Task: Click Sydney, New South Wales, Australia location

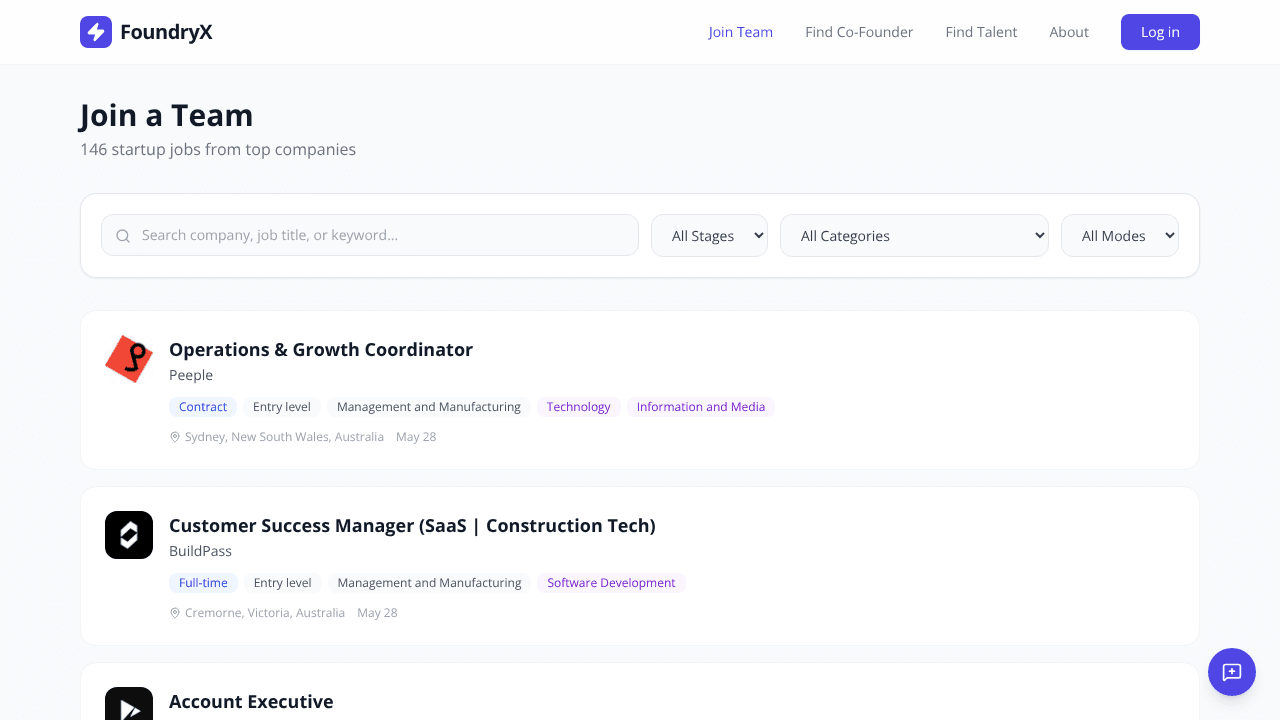Action: (284, 437)
